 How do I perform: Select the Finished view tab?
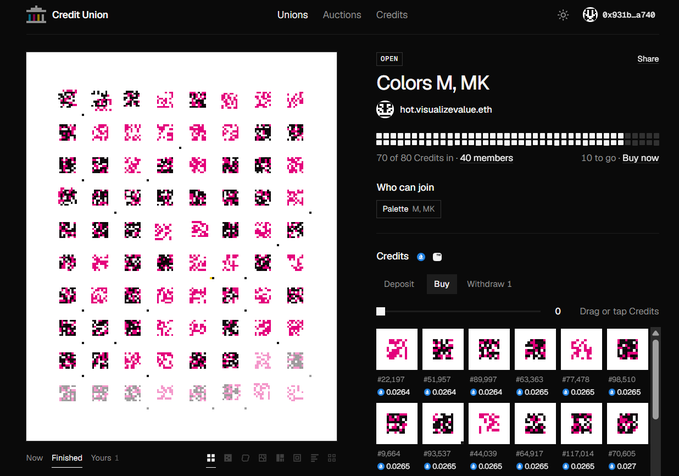67,458
